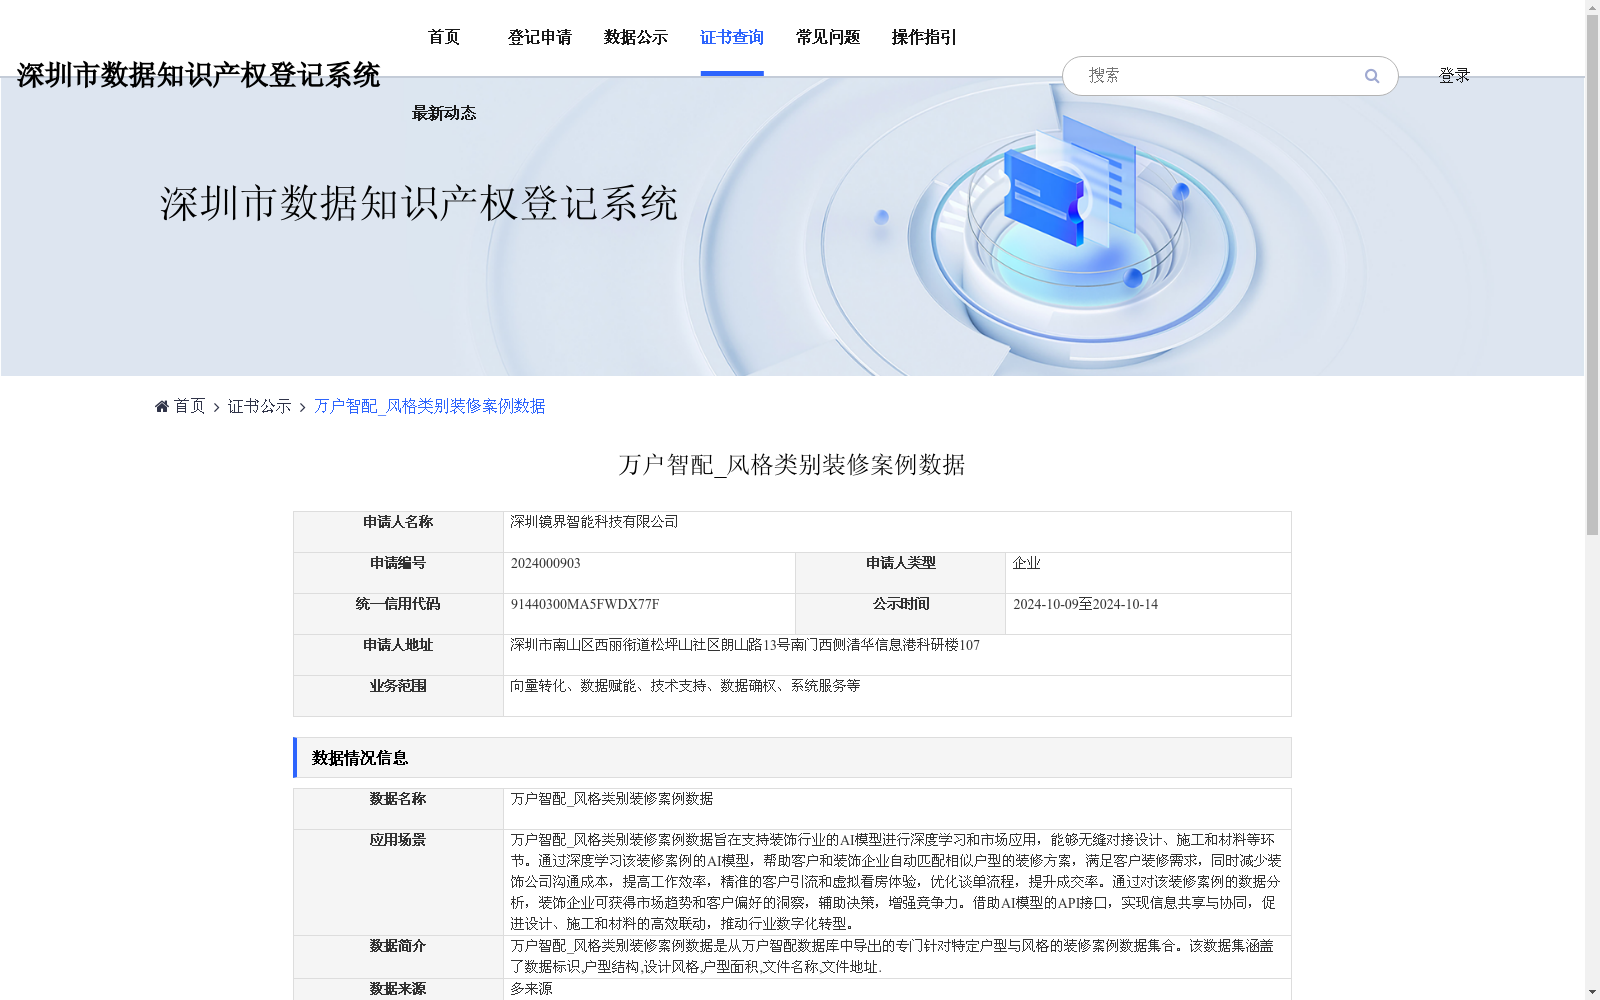
Task: Select the 证书查询 tab
Action: pos(731,37)
